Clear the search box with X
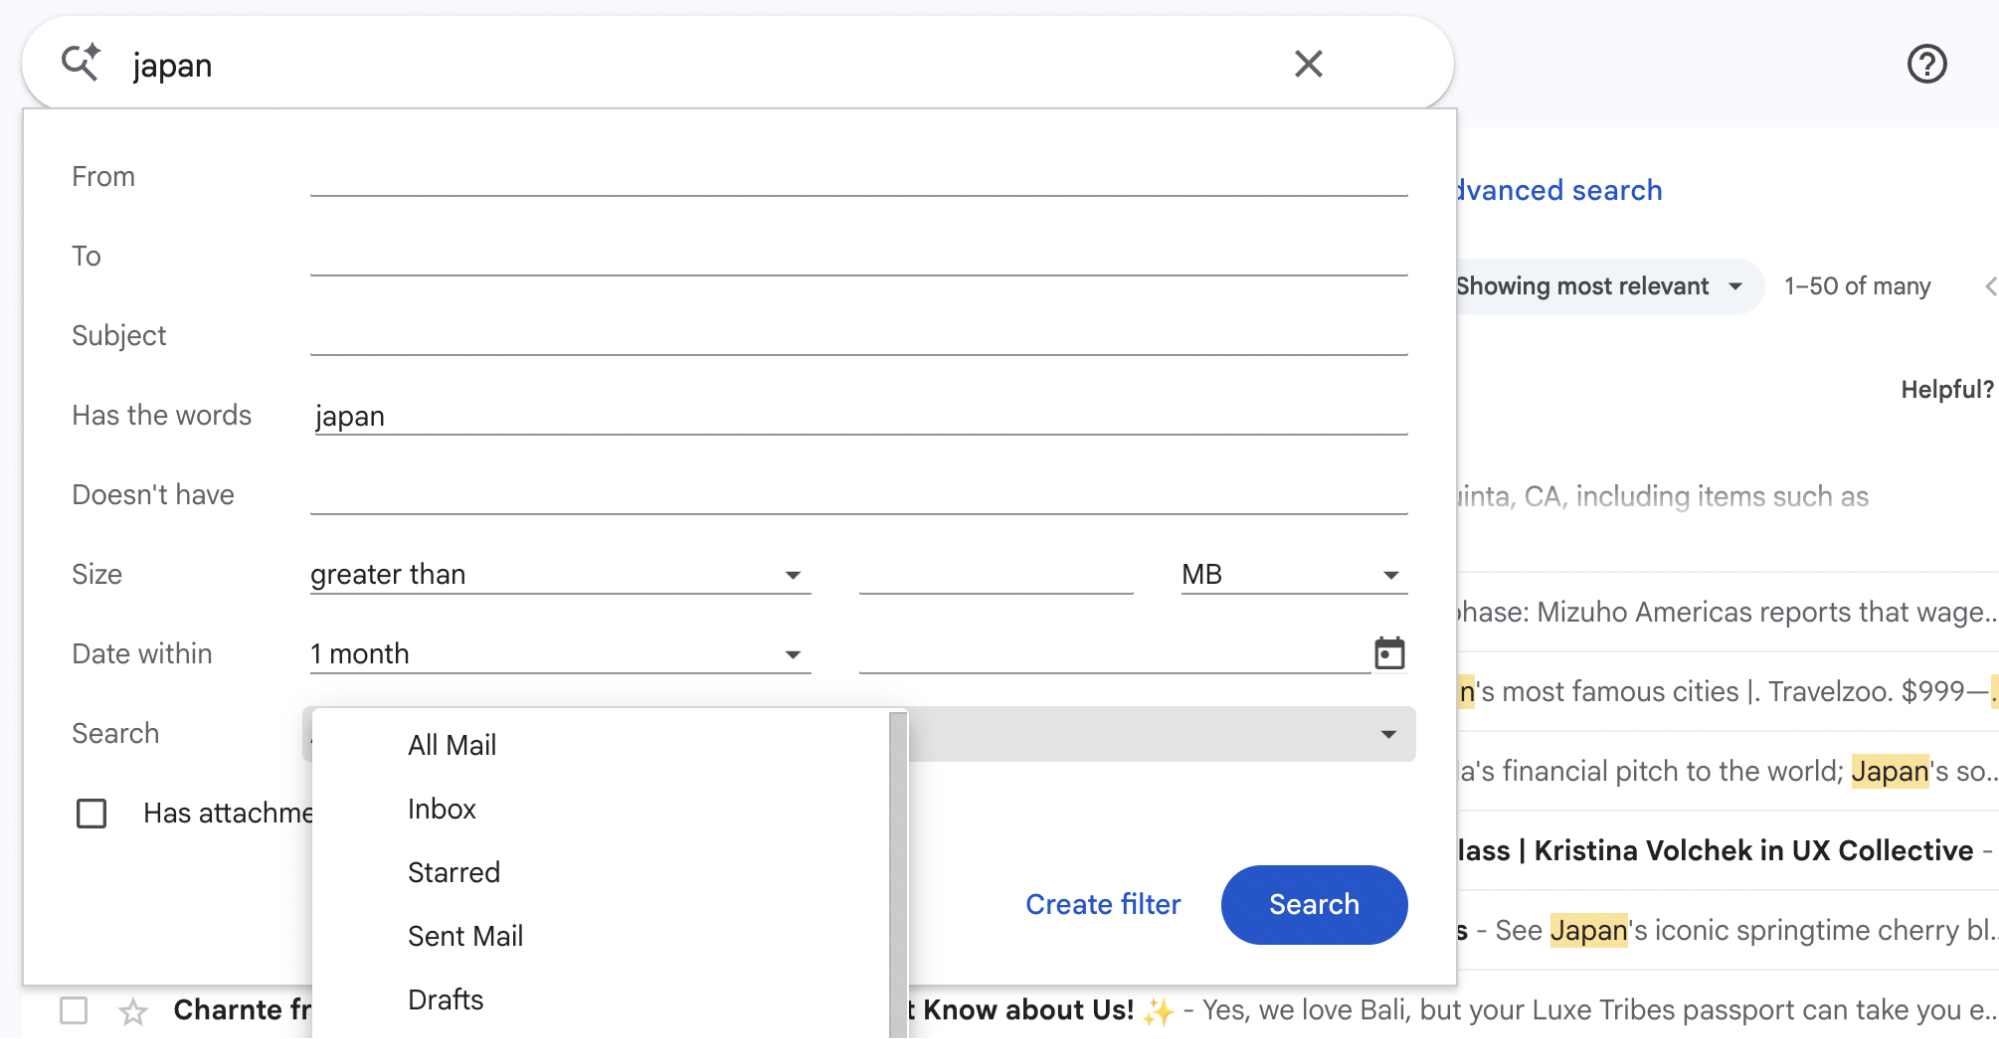The image size is (1999, 1039). [x=1308, y=64]
